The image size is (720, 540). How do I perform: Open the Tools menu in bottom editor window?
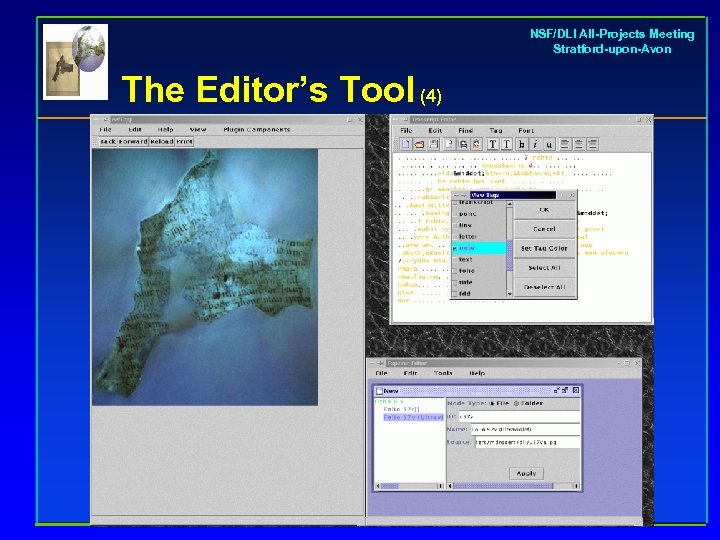click(443, 373)
